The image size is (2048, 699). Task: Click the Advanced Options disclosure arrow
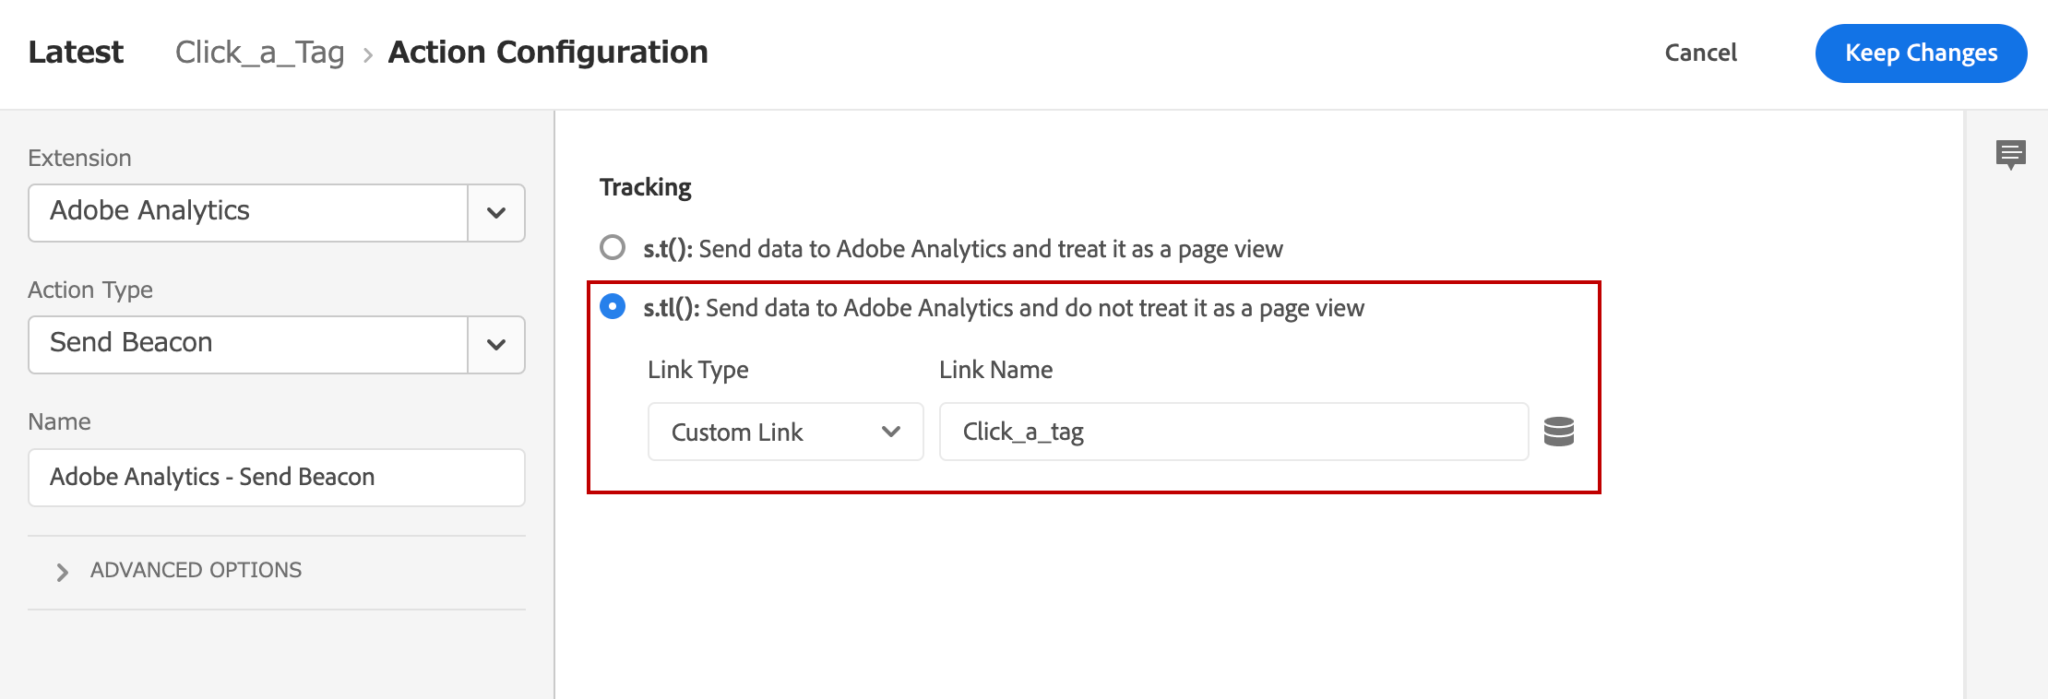pyautogui.click(x=63, y=570)
